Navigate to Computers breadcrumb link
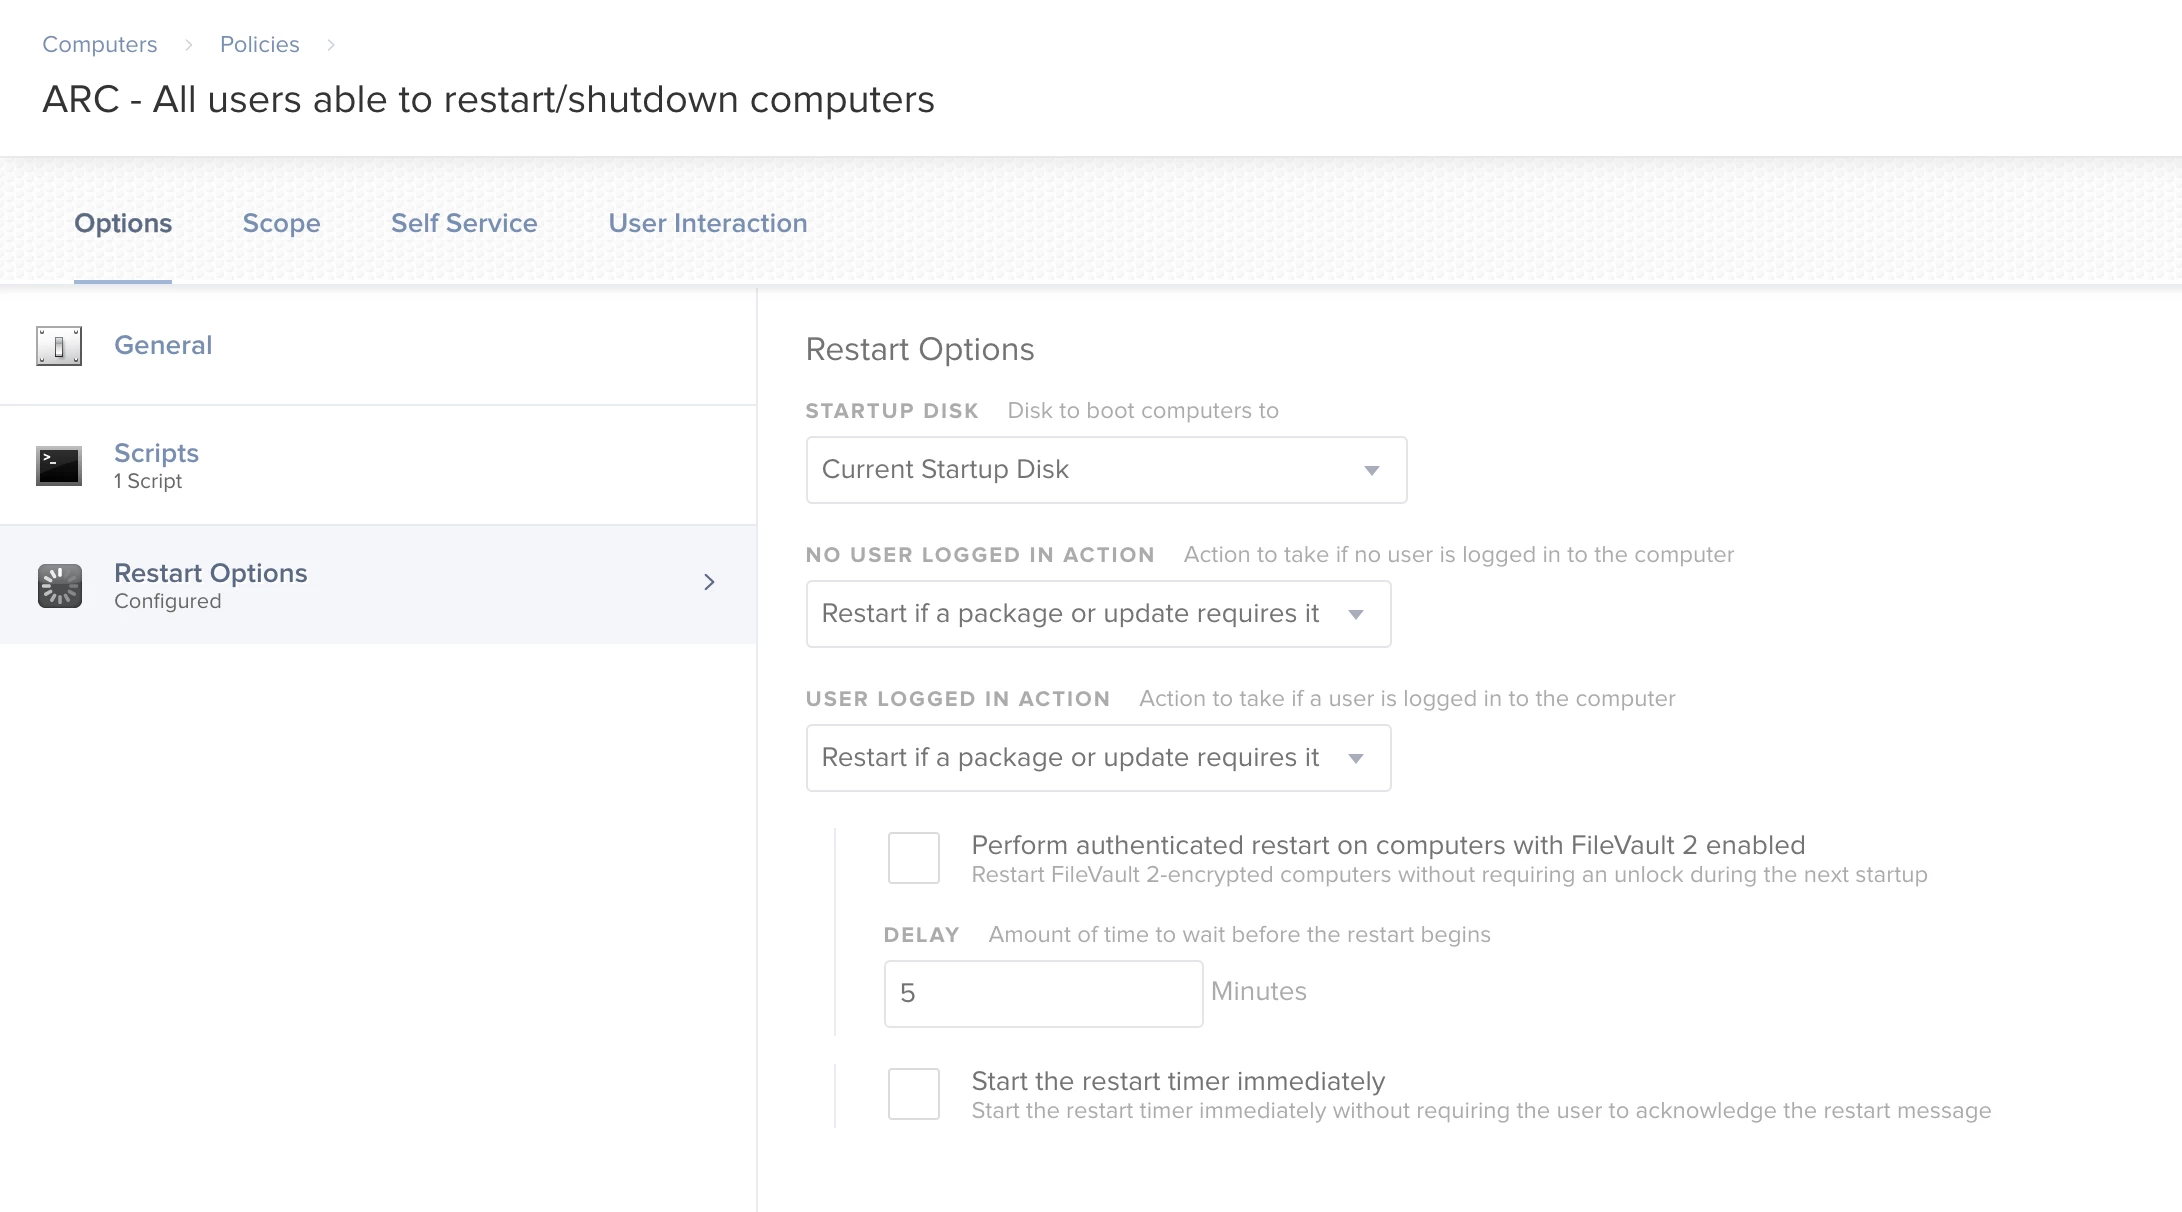The image size is (2182, 1212). (x=99, y=45)
